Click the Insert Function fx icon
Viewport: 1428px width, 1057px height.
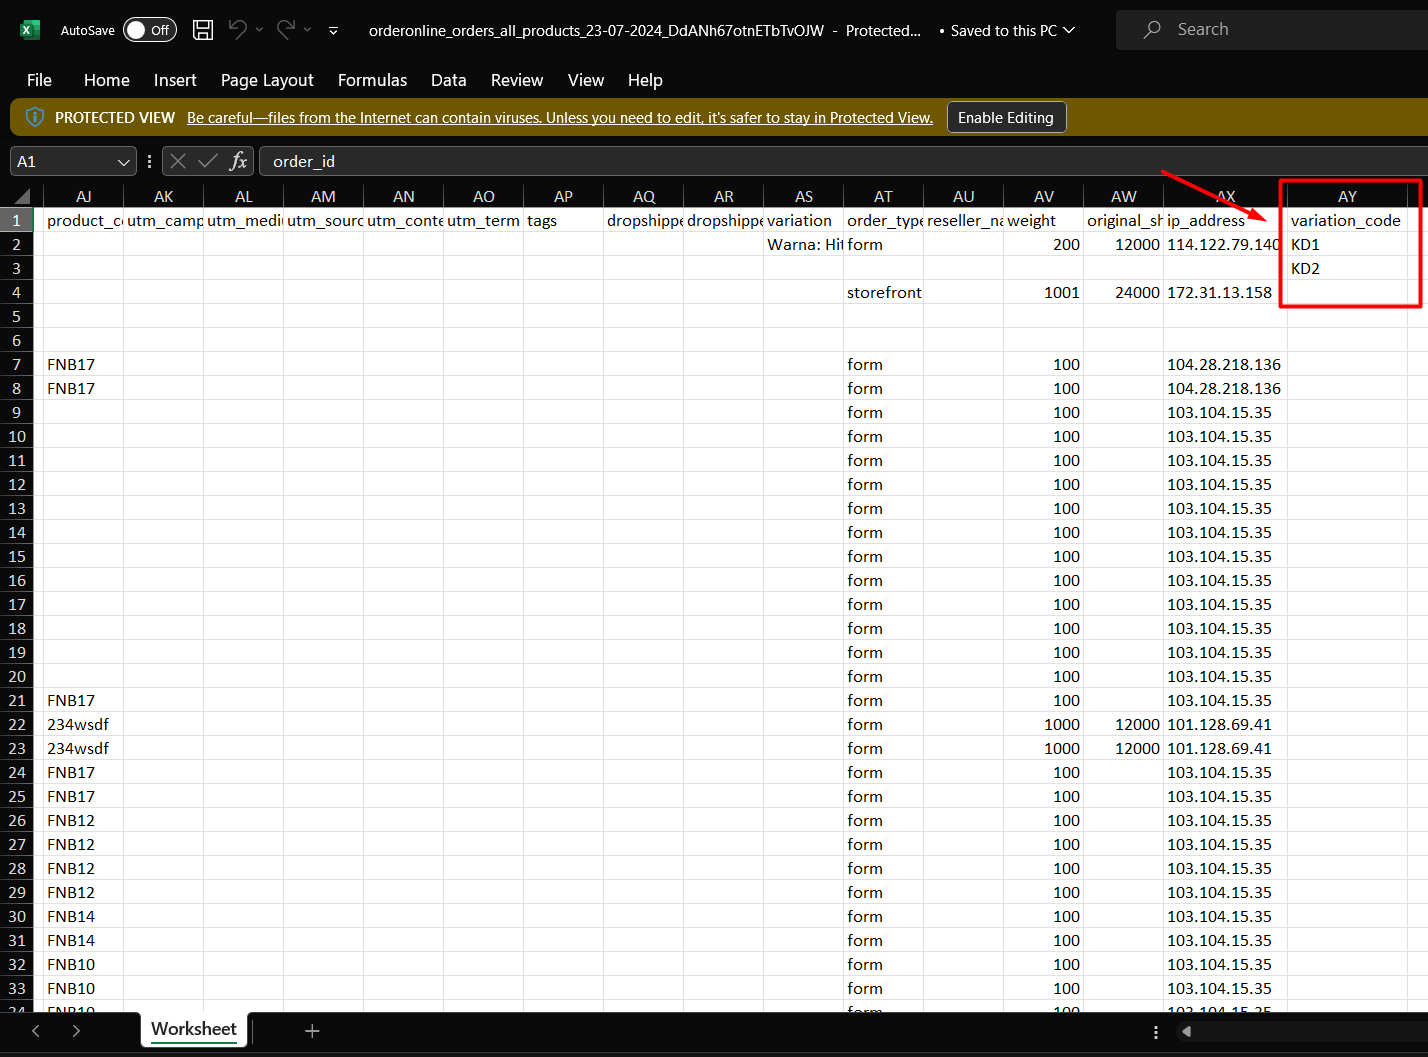(x=238, y=161)
